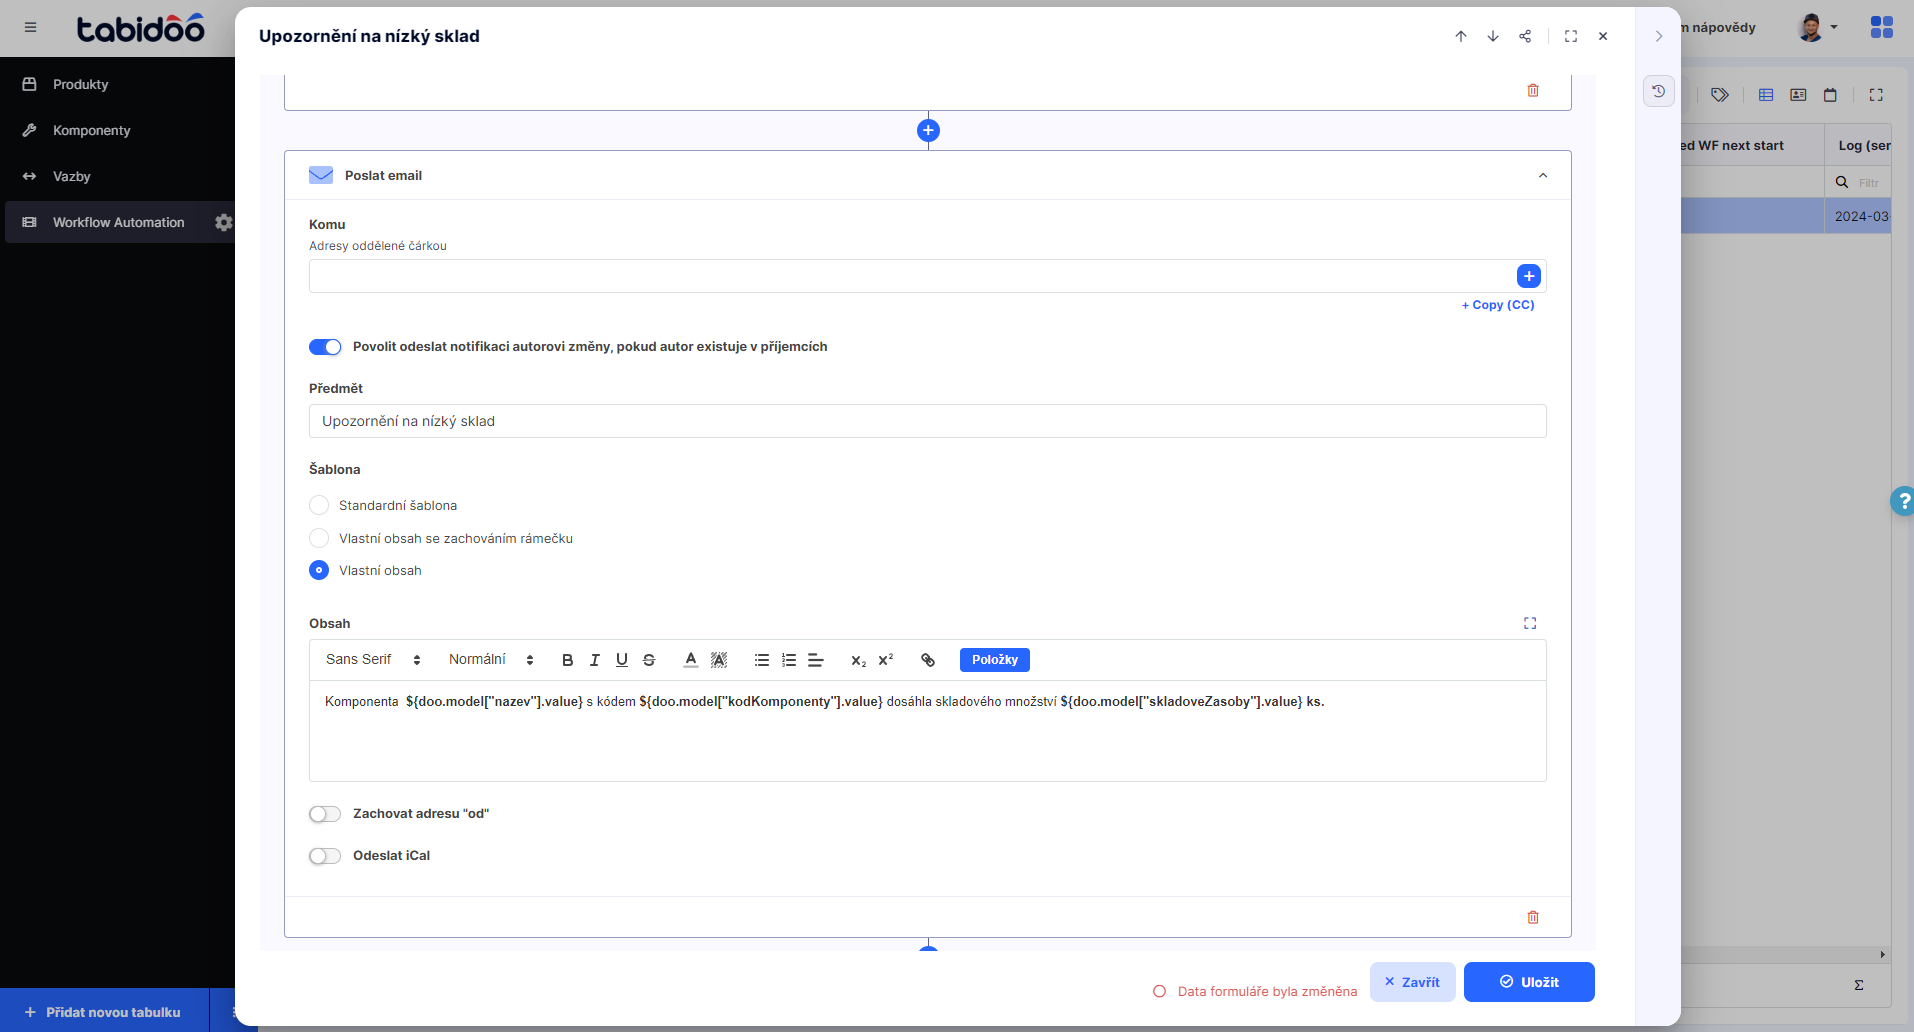
Task: Pick text color in editor toolbar
Action: [x=690, y=660]
